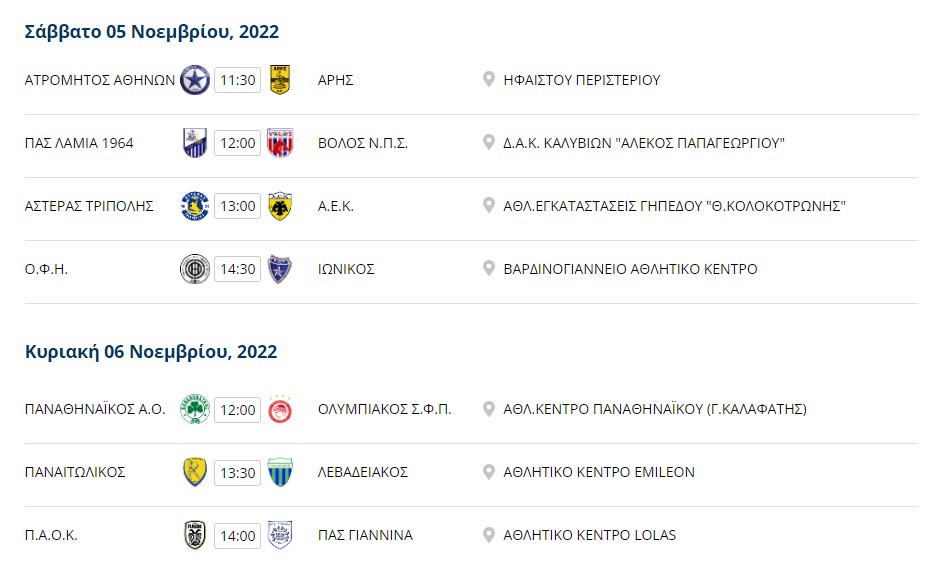Viewport: 941px width, 566px height.
Task: Click the Olympiacos red crest
Action: pyautogui.click(x=280, y=409)
